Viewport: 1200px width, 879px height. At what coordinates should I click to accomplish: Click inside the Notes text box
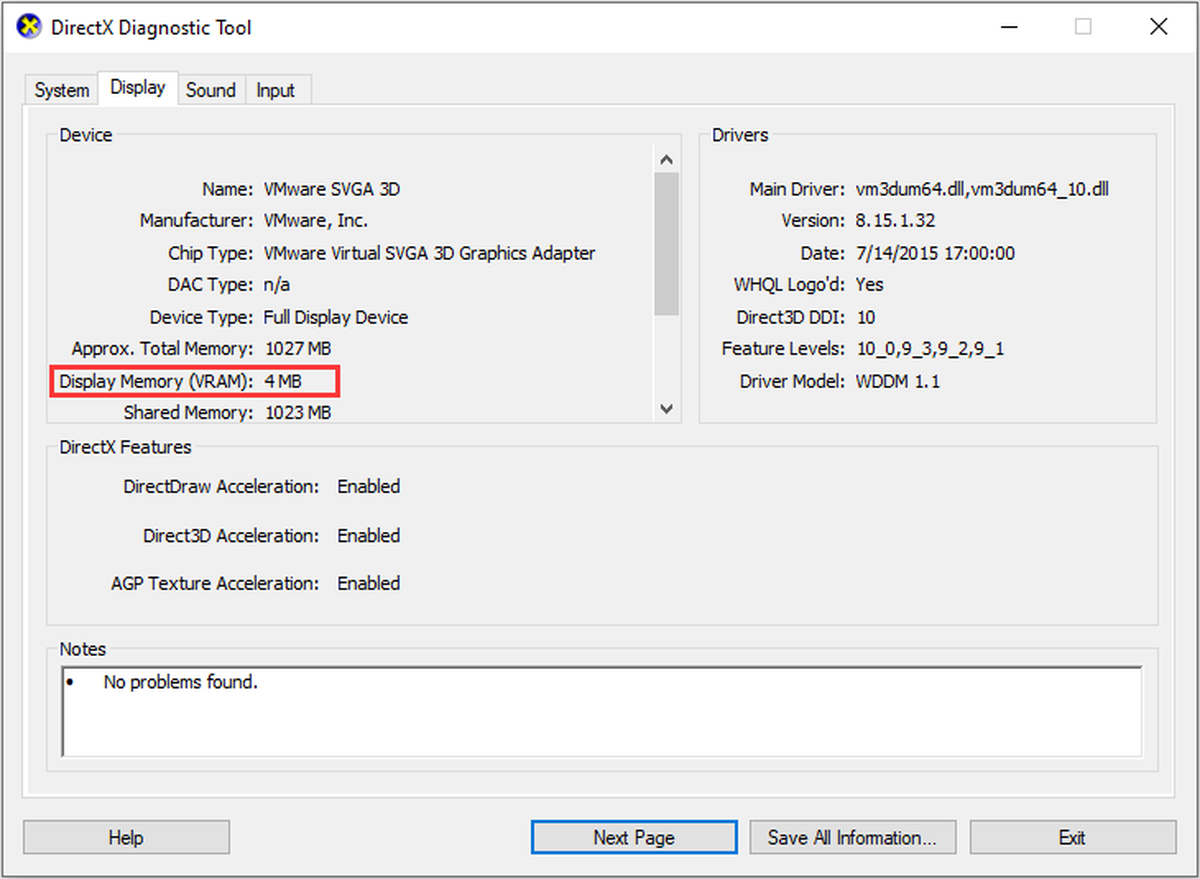tap(602, 711)
